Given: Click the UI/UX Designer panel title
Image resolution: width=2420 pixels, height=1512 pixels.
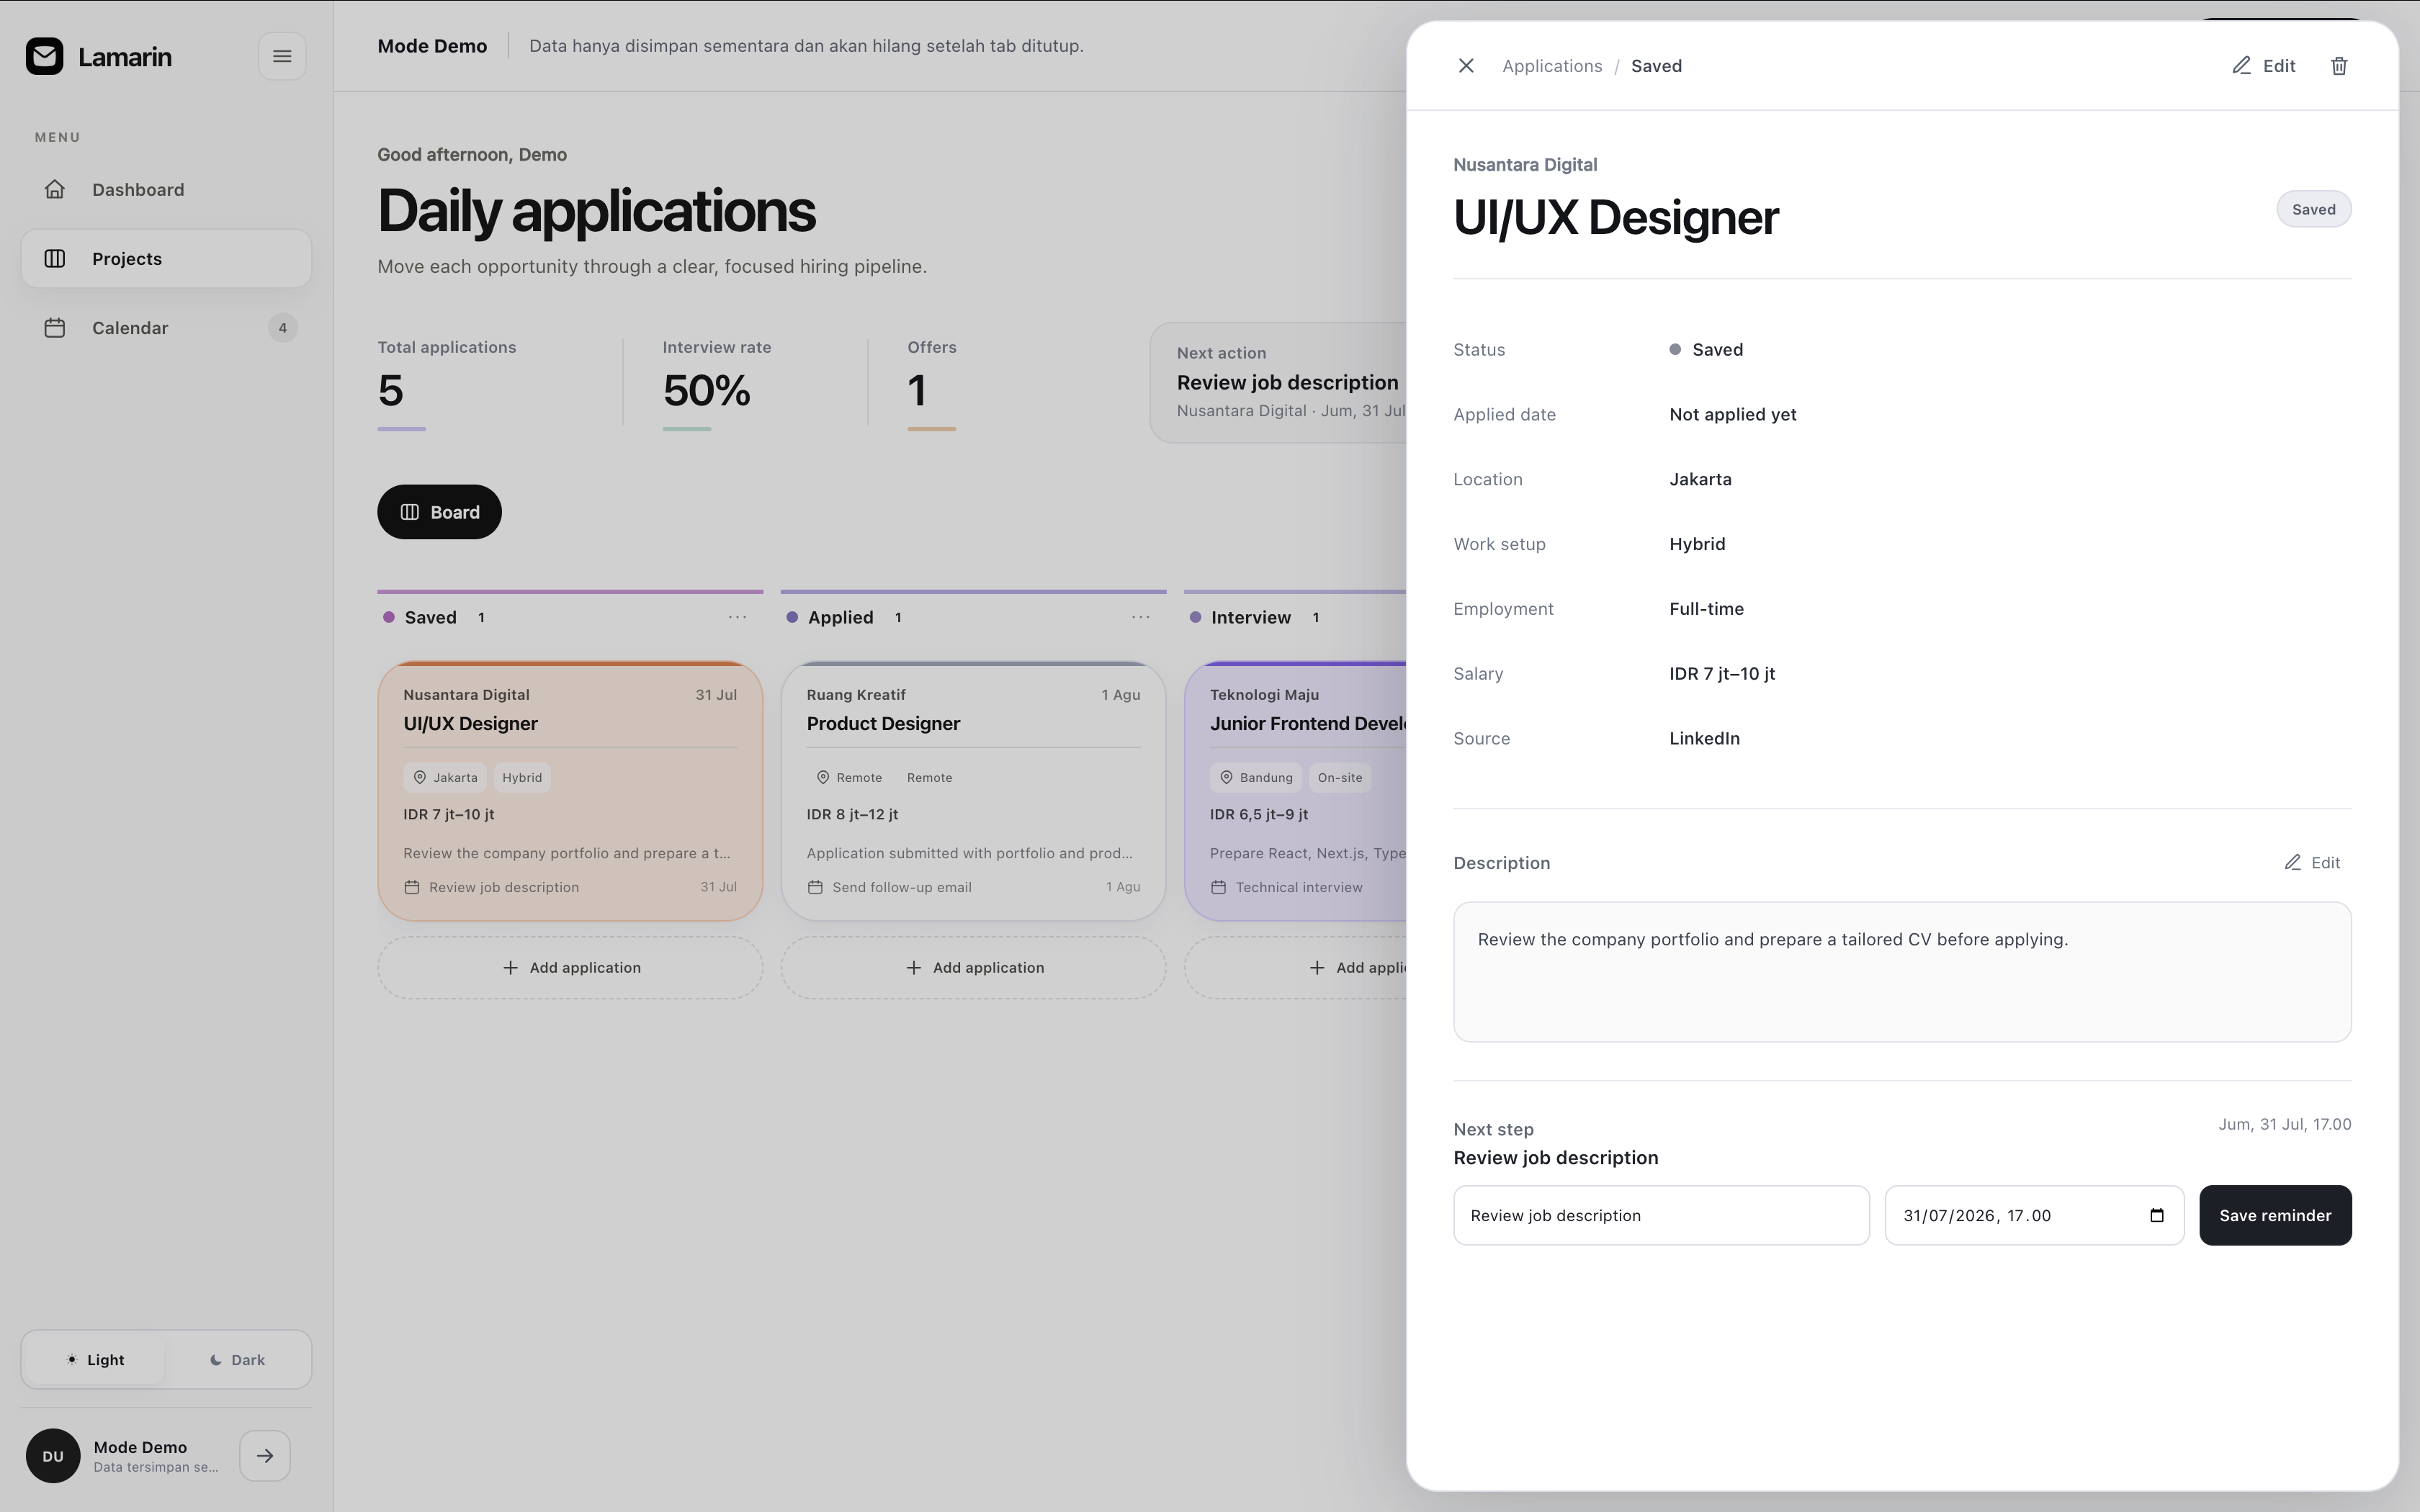Looking at the screenshot, I should tap(1615, 217).
